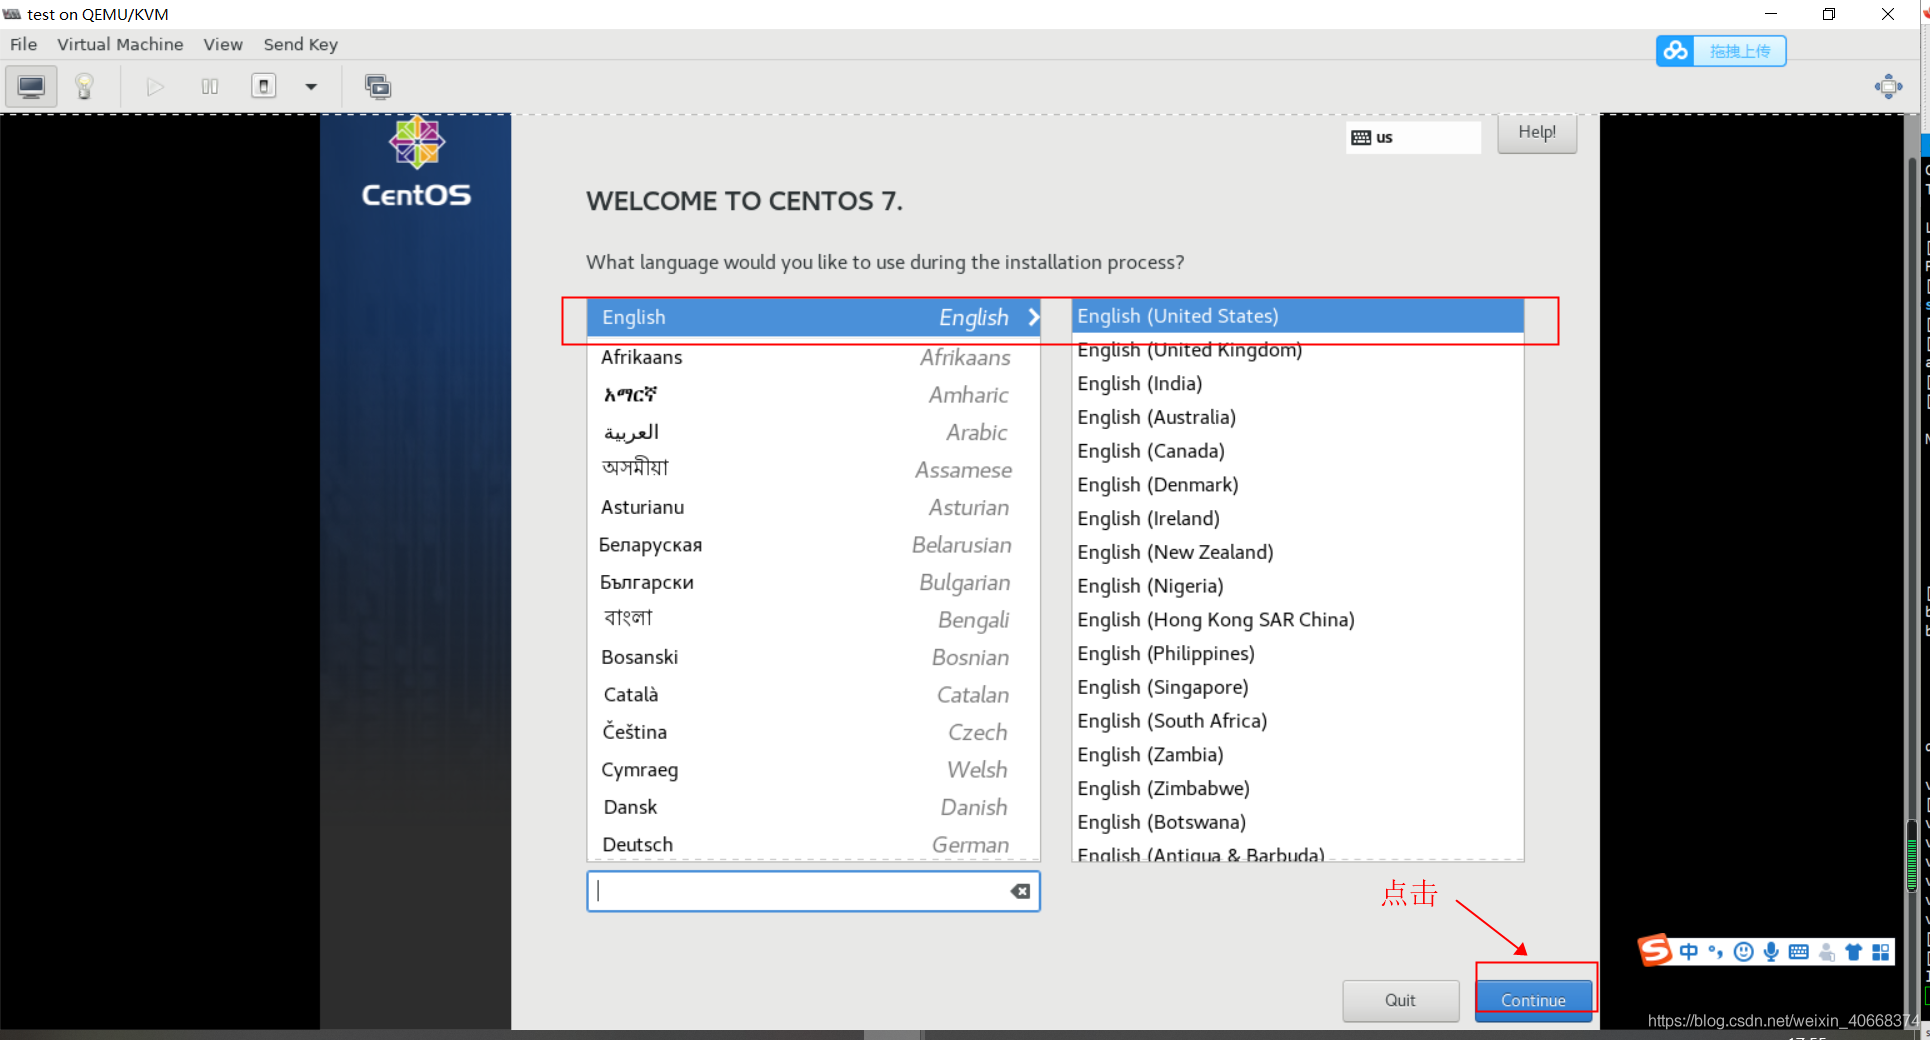This screenshot has width=1930, height=1040.
Task: Open the Virtual Machine menu
Action: coord(120,44)
